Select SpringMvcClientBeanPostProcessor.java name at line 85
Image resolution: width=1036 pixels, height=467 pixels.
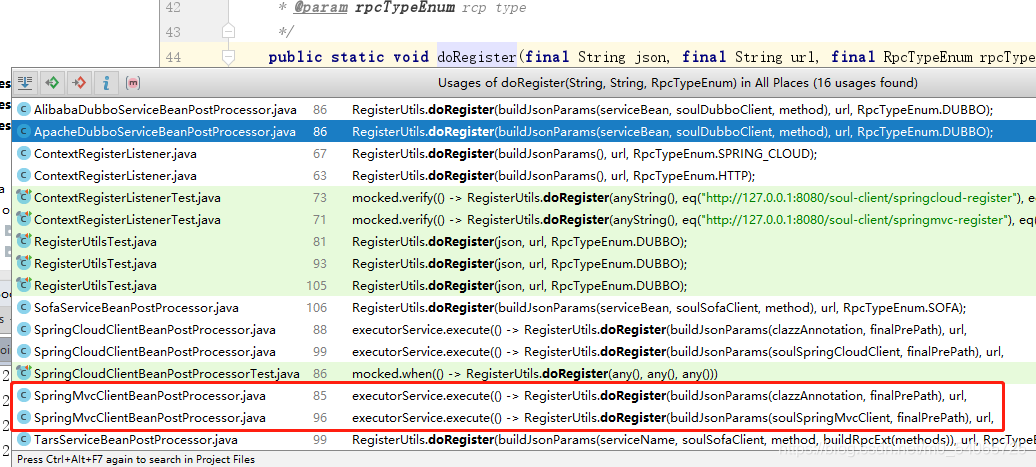click(149, 396)
